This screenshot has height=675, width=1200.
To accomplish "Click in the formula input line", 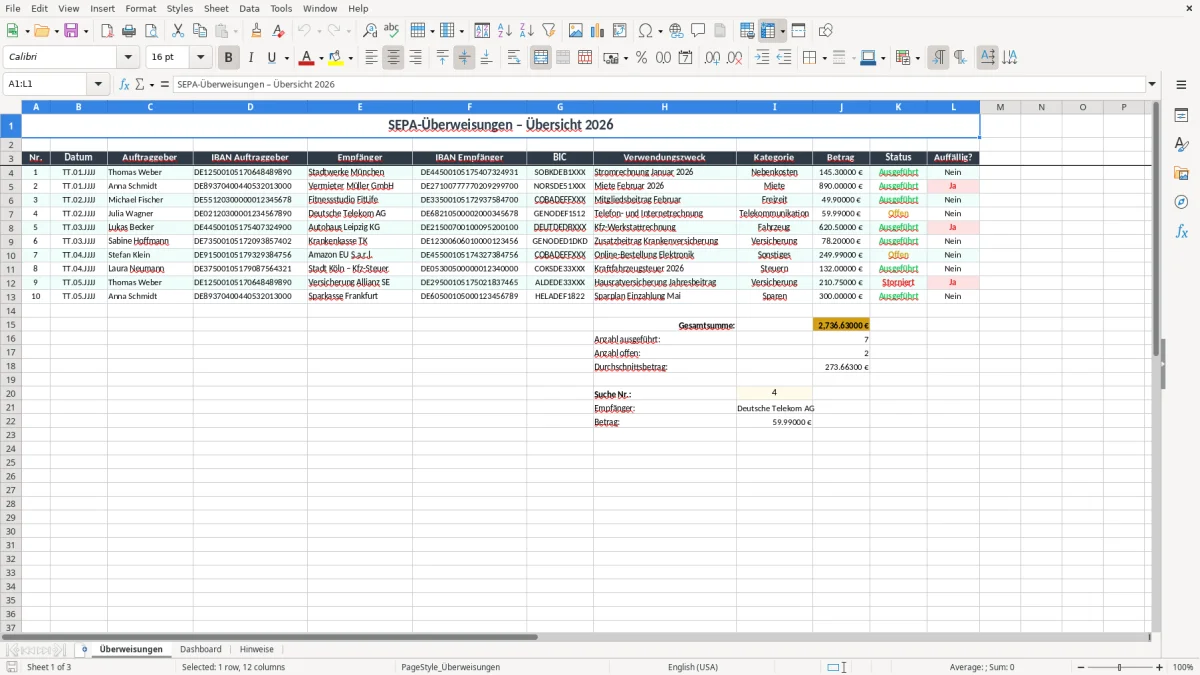I will tap(659, 84).
